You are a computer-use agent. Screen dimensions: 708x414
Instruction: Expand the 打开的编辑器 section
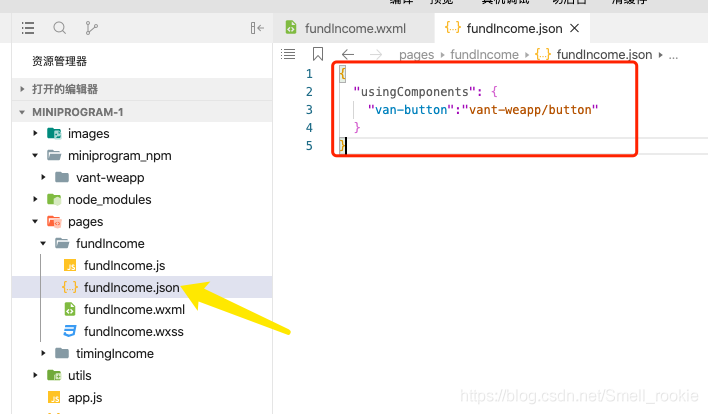(x=23, y=89)
